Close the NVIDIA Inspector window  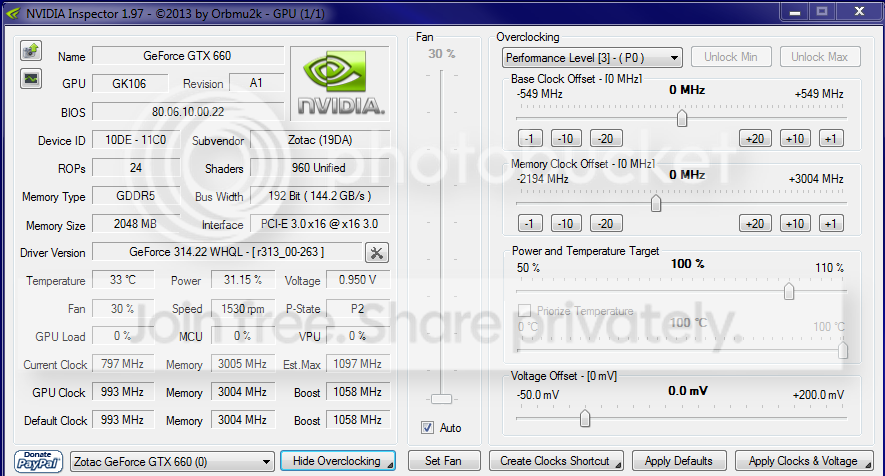click(860, 11)
